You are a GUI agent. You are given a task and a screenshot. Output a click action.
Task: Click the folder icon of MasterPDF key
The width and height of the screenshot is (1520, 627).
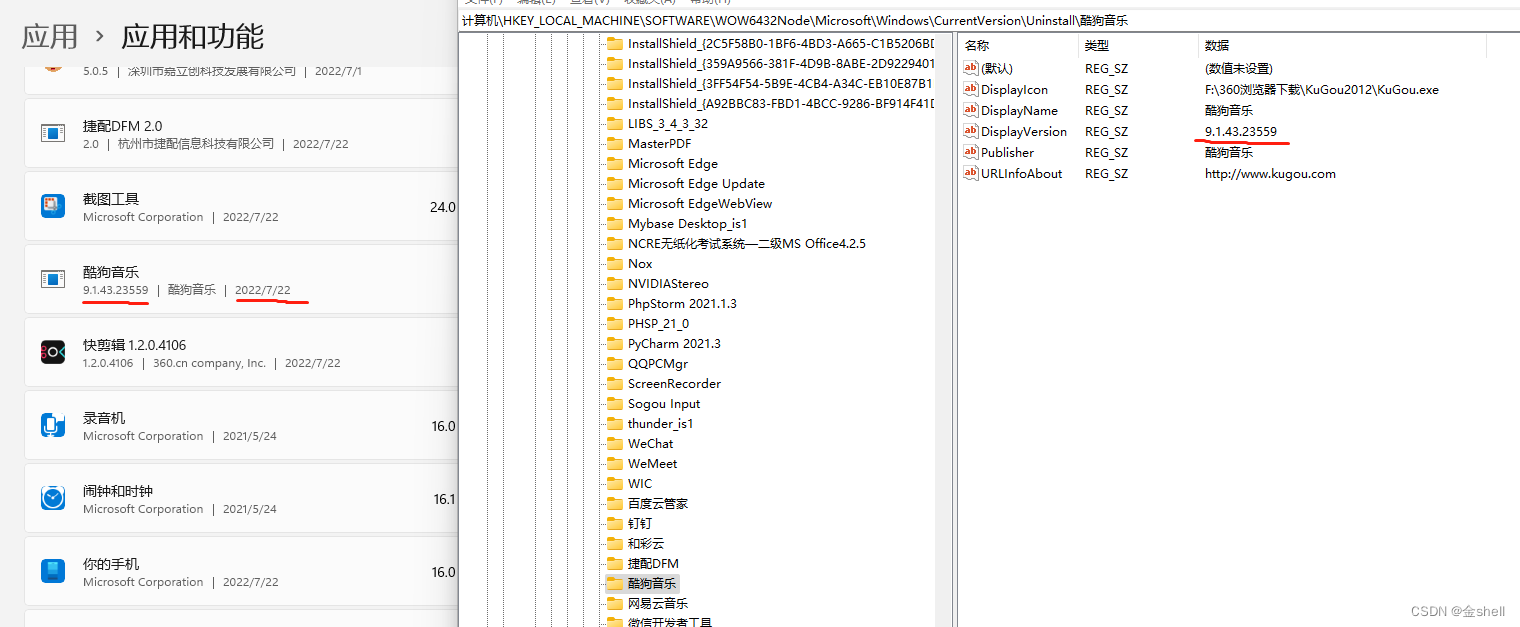point(615,144)
